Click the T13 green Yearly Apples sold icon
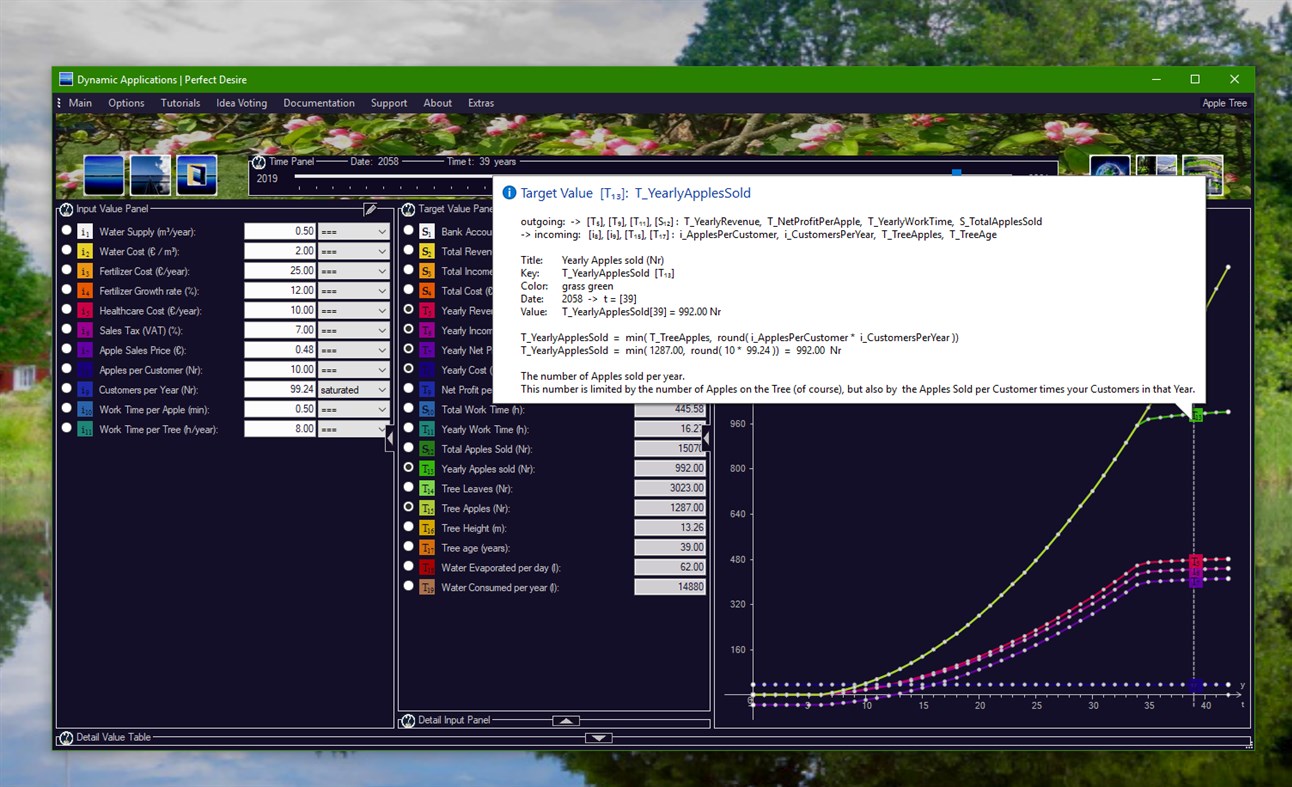 (427, 469)
